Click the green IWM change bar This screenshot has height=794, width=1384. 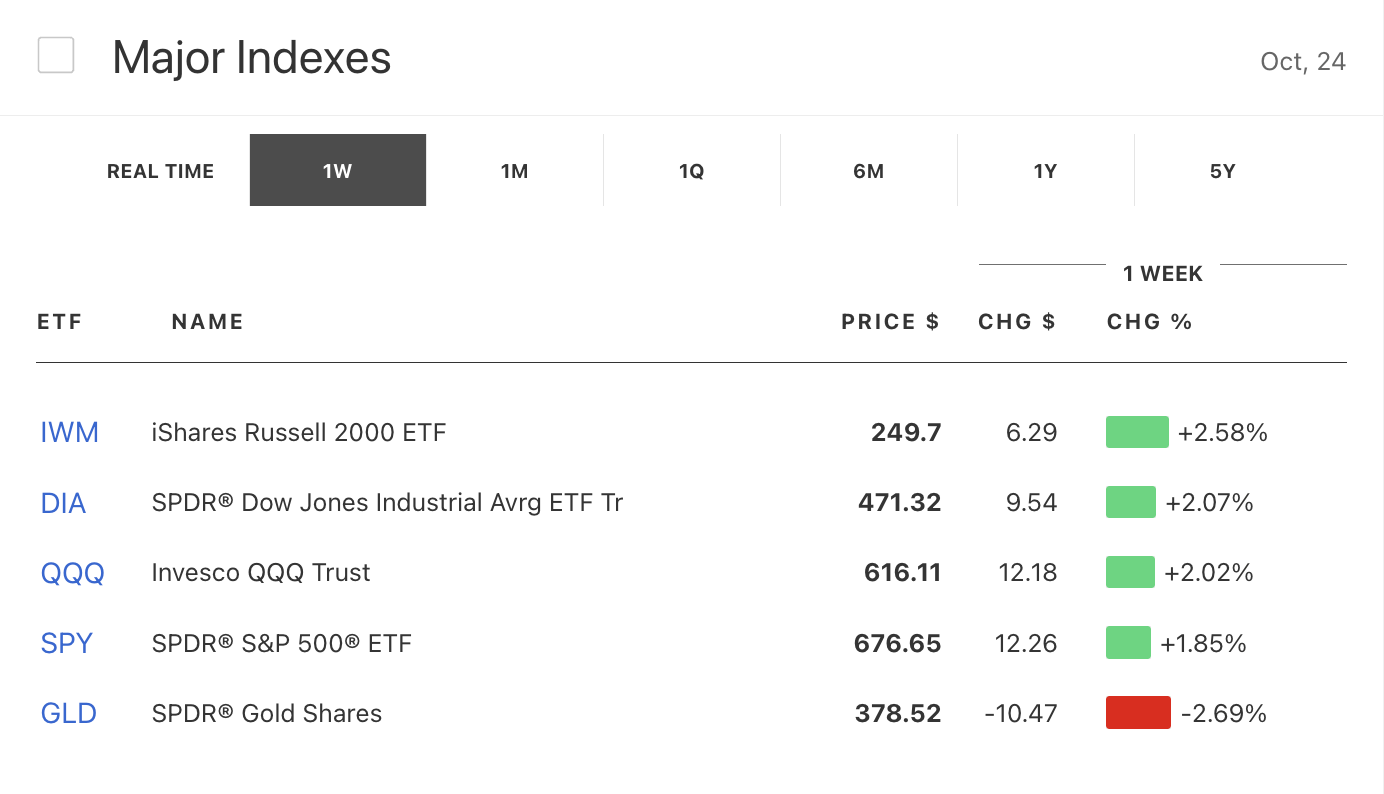point(1137,433)
